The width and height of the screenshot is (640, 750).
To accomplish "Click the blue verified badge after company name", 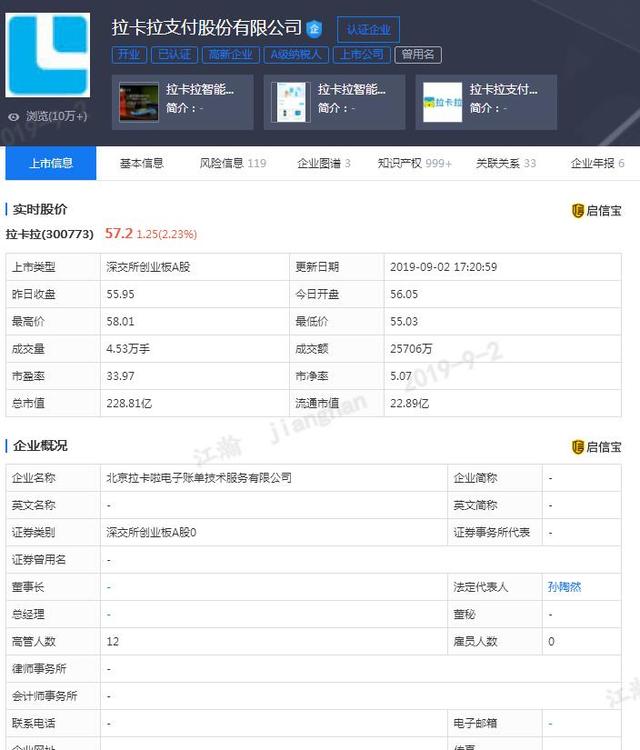I will click(x=314, y=29).
